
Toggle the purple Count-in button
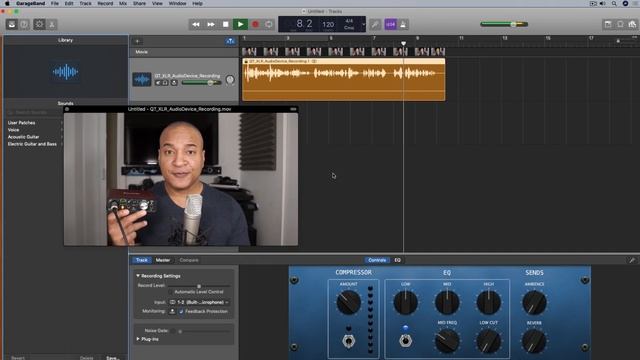[x=391, y=24]
